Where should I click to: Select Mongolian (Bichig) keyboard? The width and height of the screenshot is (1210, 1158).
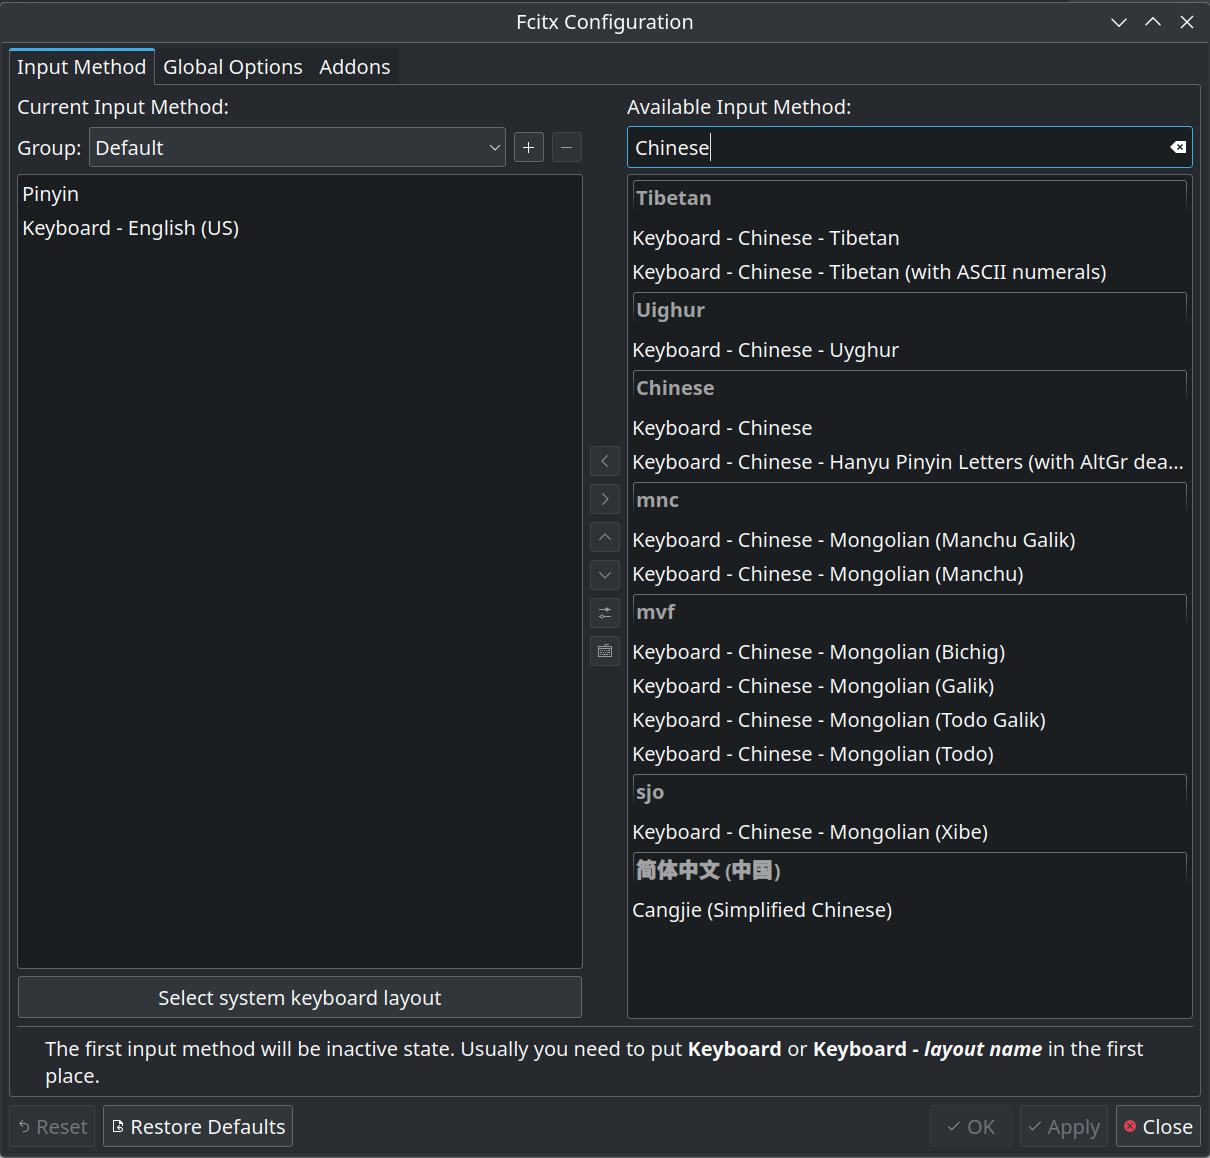point(910,652)
